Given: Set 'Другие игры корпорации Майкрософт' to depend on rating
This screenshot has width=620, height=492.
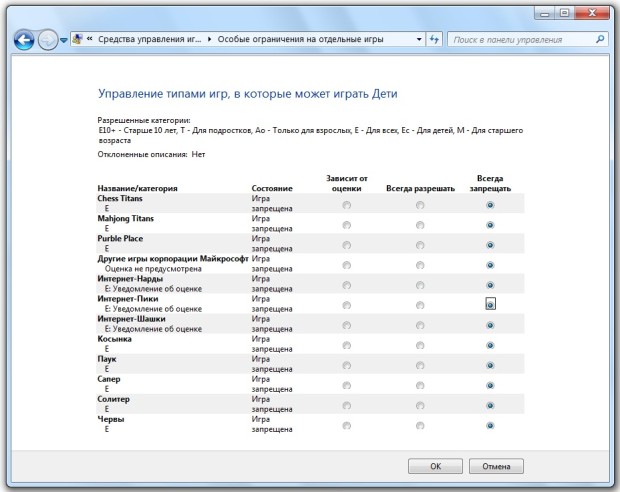Looking at the screenshot, I should (x=346, y=265).
